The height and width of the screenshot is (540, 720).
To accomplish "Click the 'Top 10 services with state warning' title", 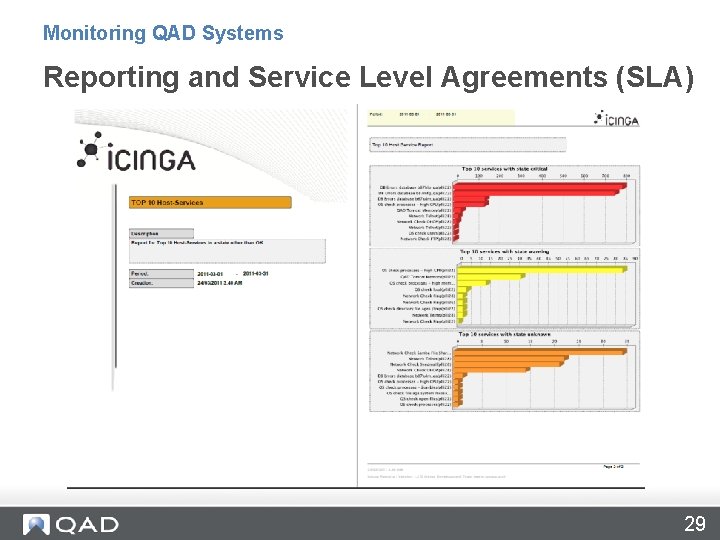I will (x=504, y=252).
